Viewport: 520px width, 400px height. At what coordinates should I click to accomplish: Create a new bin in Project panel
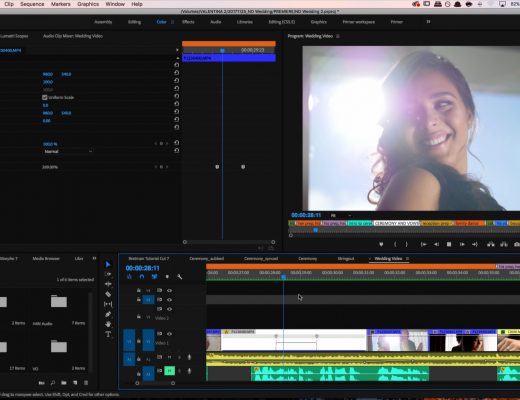pyautogui.click(x=64, y=383)
